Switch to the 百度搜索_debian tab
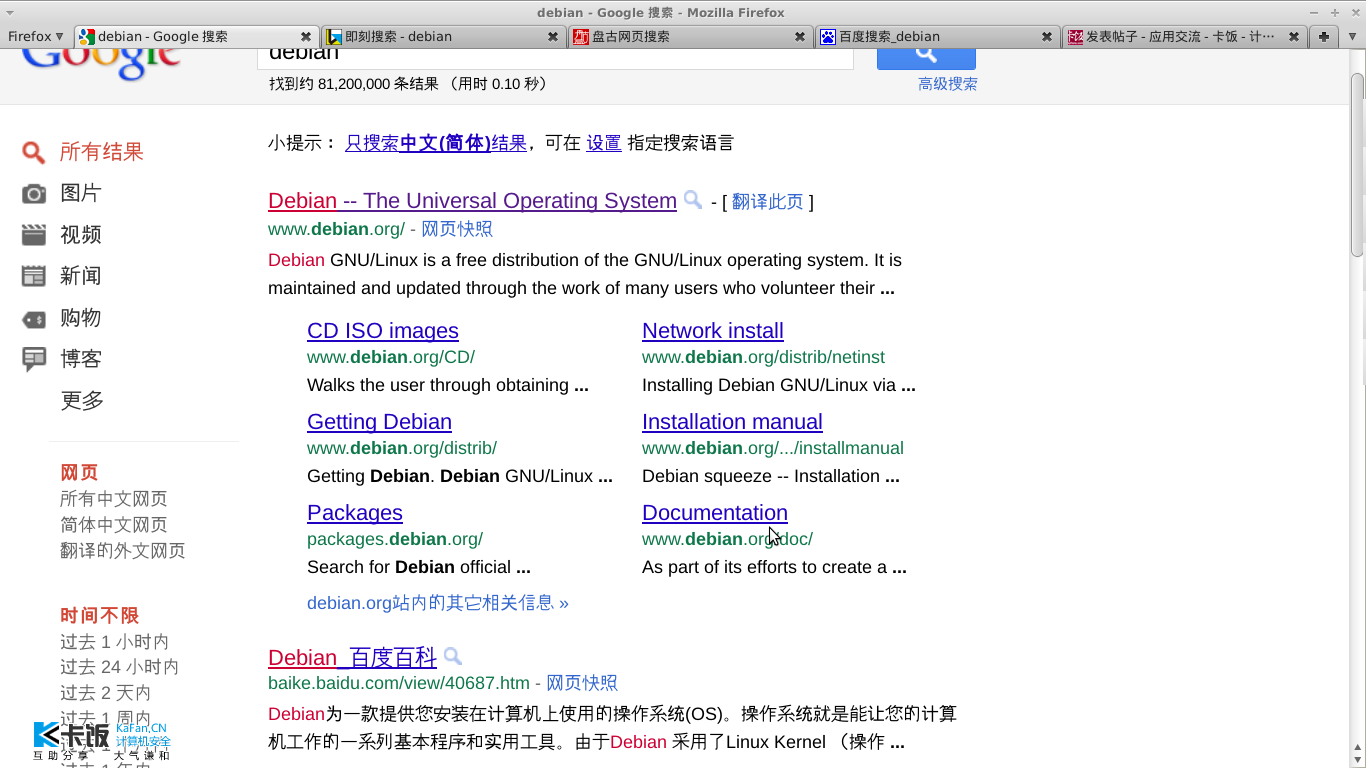Image resolution: width=1366 pixels, height=768 pixels. click(x=938, y=36)
